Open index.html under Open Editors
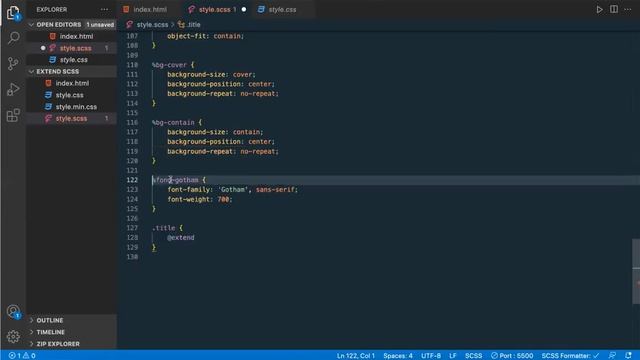This screenshot has width=640, height=360. click(x=76, y=36)
